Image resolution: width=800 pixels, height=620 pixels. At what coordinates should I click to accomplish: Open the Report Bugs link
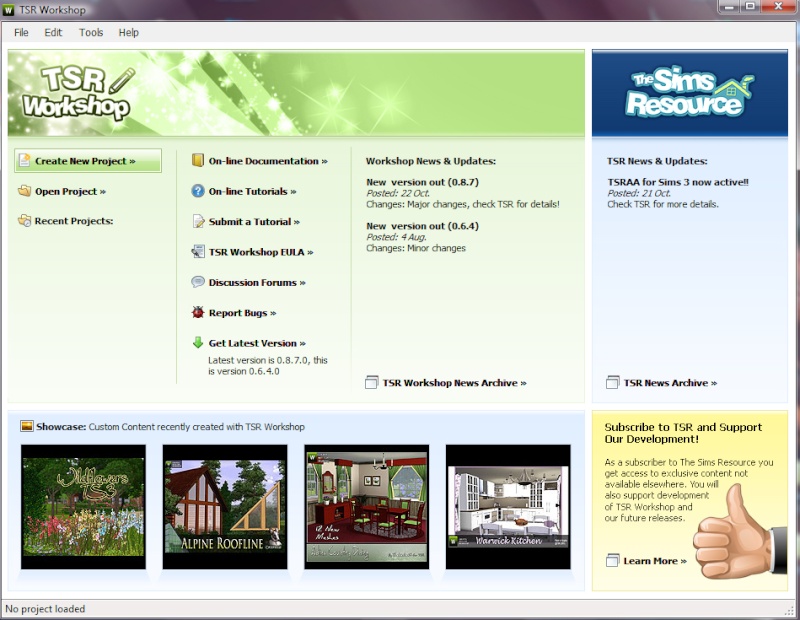[242, 313]
